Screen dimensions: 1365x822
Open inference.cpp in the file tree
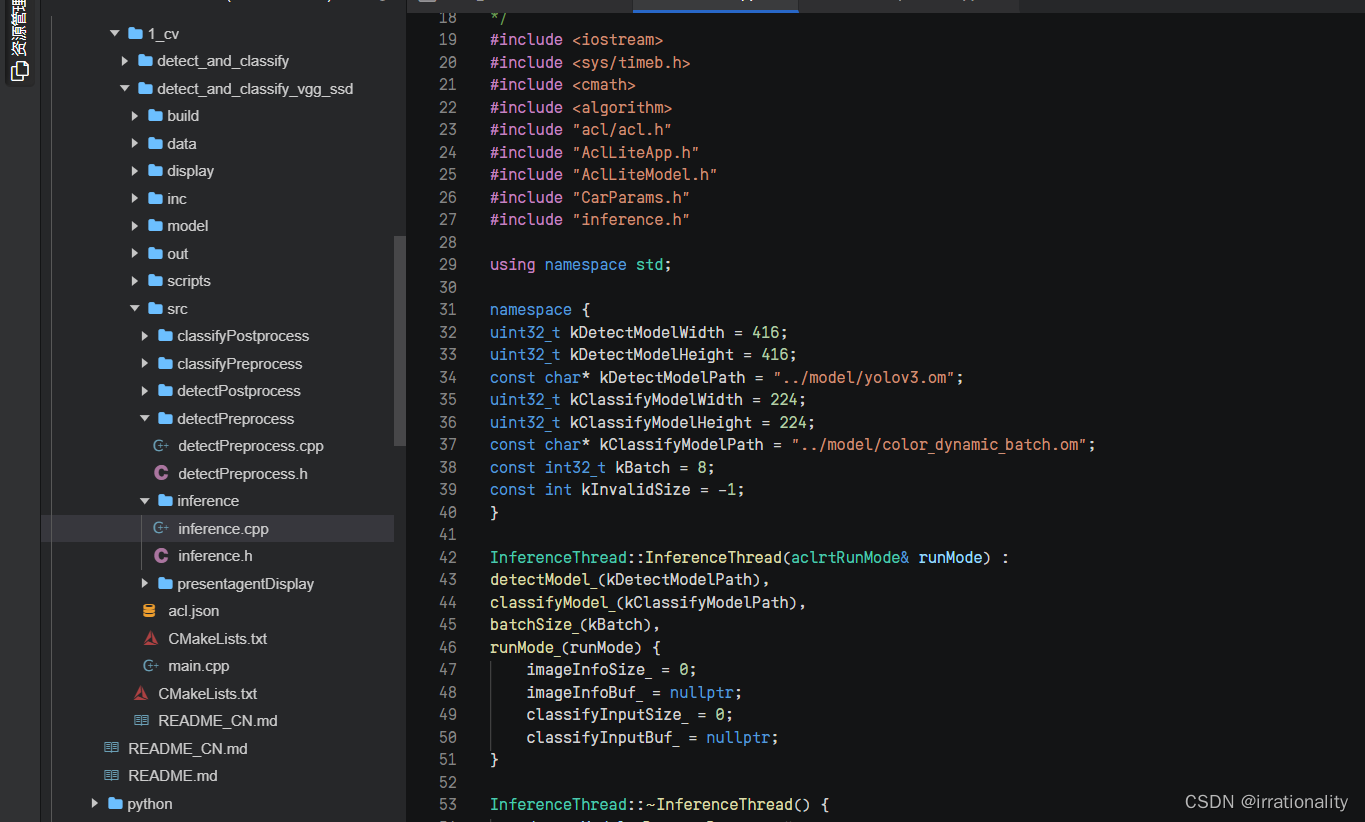click(223, 529)
